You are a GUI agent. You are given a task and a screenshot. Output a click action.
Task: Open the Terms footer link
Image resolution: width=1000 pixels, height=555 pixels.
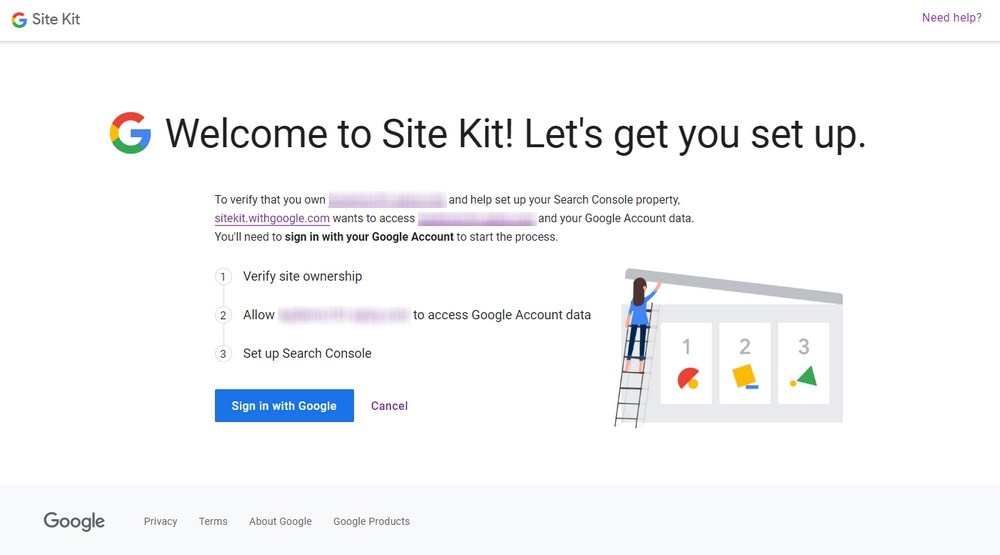[x=213, y=521]
